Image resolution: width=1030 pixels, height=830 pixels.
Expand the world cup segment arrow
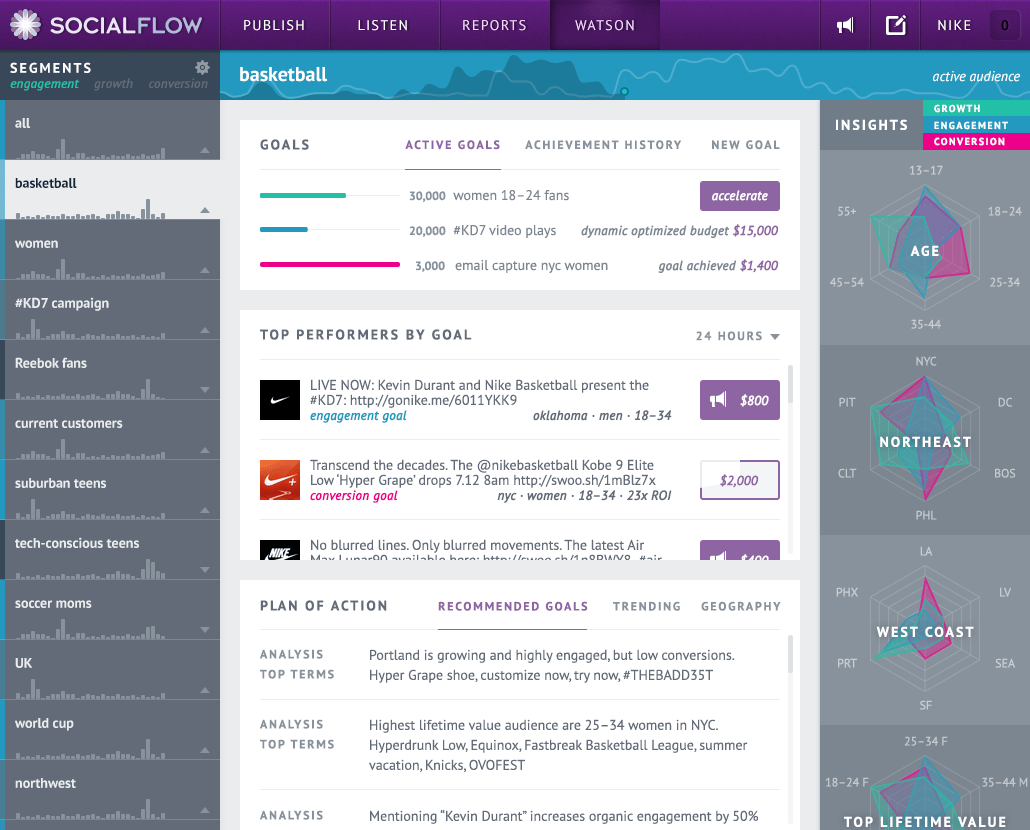[205, 750]
